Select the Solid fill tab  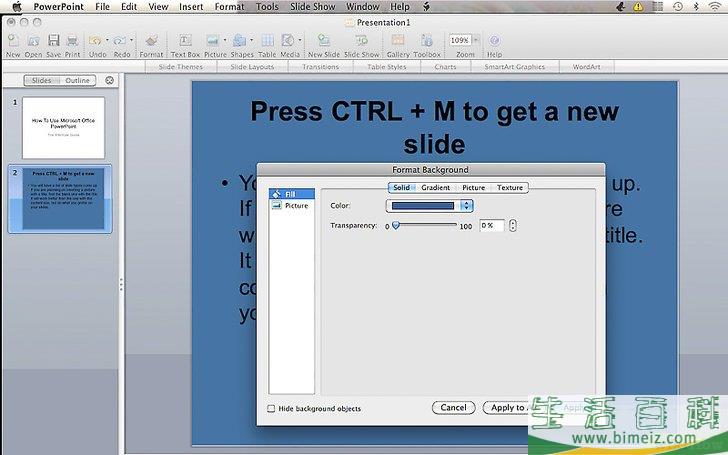pos(402,188)
